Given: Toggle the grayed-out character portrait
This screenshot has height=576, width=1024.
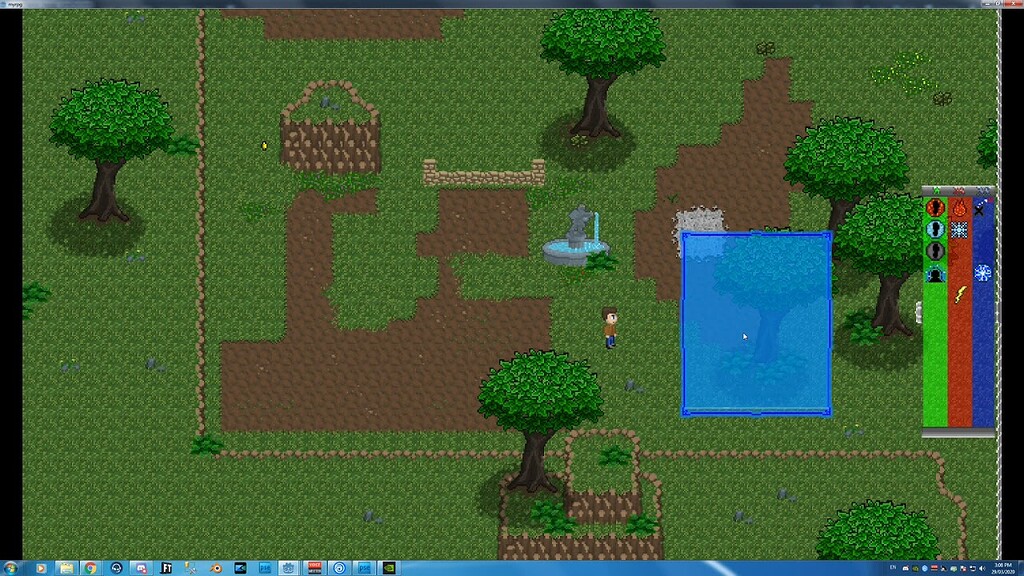Looking at the screenshot, I should 935,249.
